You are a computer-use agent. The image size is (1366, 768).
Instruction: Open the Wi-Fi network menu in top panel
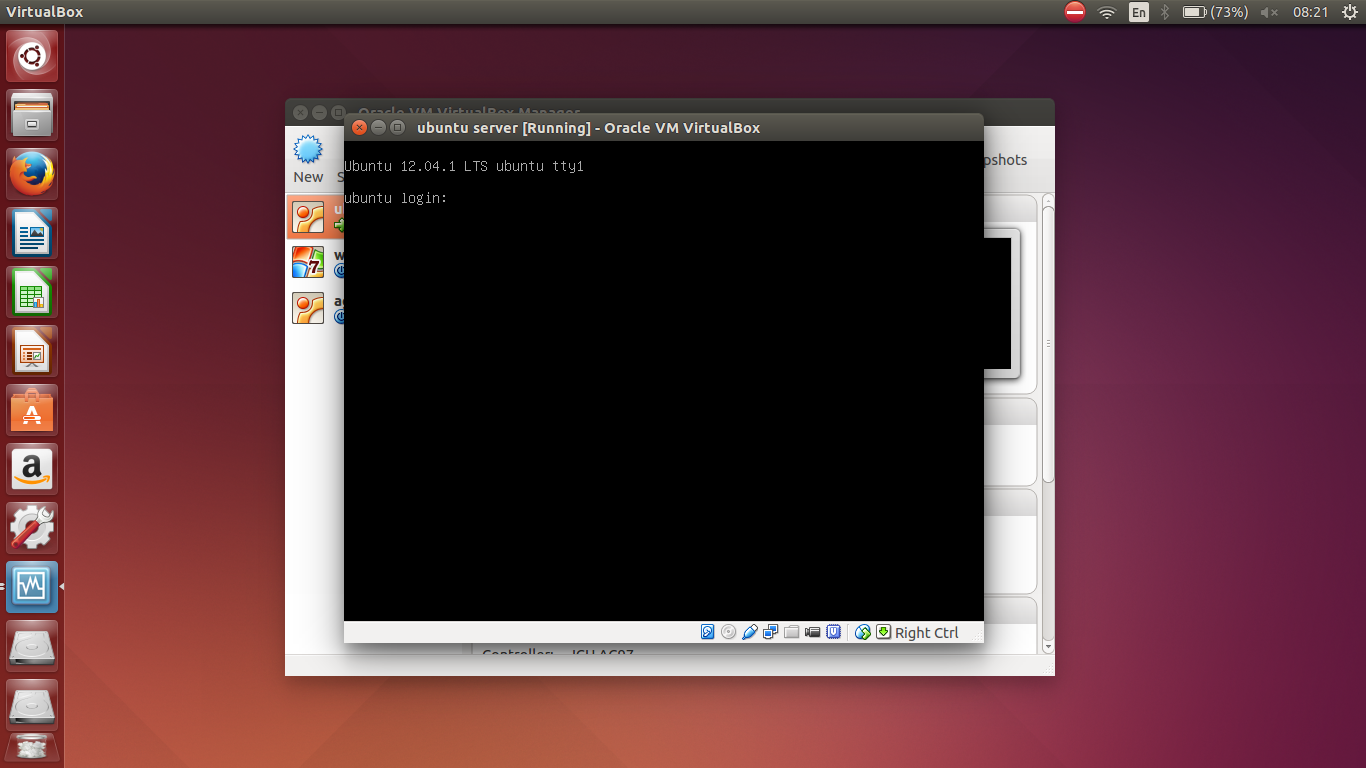point(1106,12)
